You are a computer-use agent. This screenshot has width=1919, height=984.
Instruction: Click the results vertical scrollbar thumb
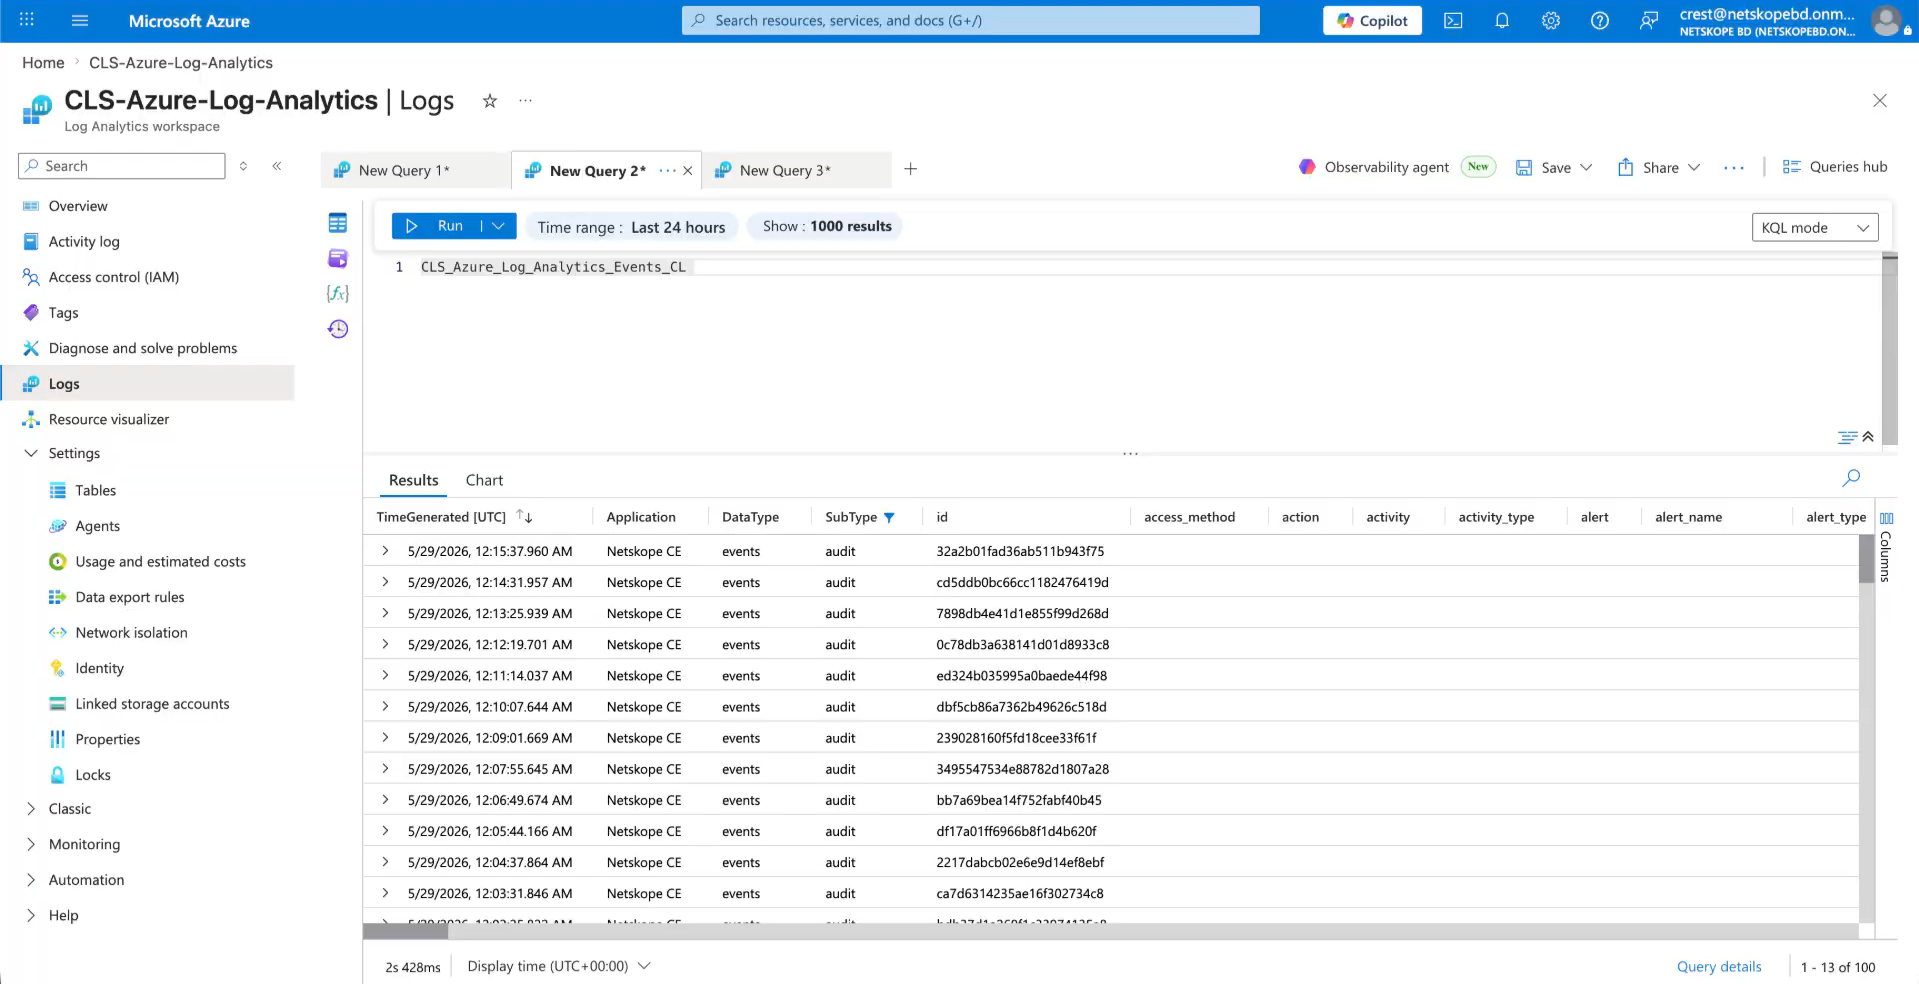[x=1866, y=559]
